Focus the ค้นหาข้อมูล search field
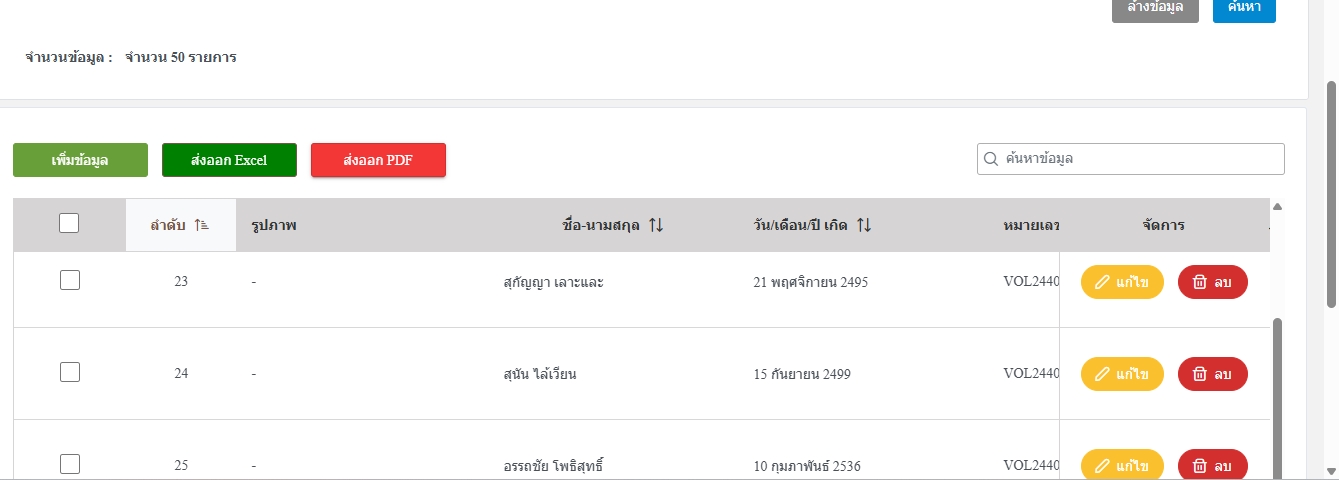The height and width of the screenshot is (480, 1339). [1131, 159]
